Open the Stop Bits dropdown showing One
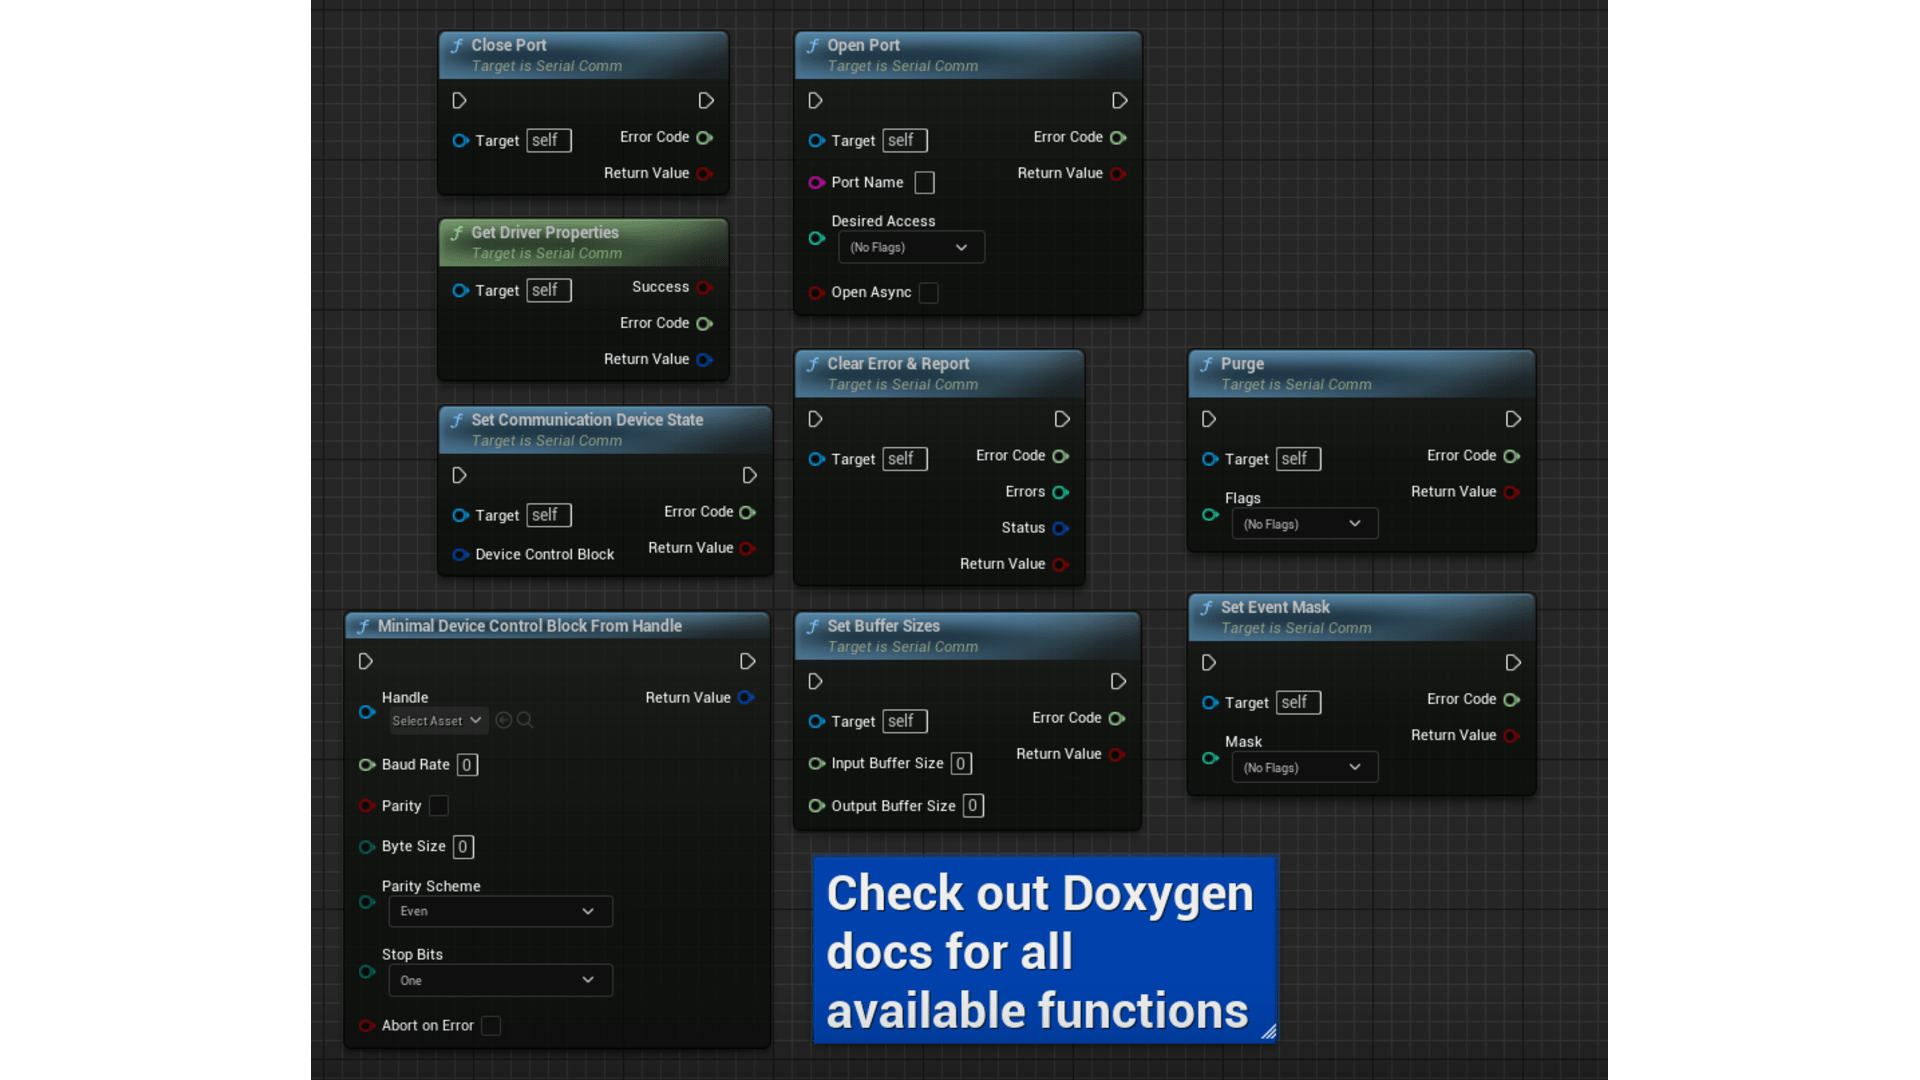1920x1080 pixels. point(499,980)
